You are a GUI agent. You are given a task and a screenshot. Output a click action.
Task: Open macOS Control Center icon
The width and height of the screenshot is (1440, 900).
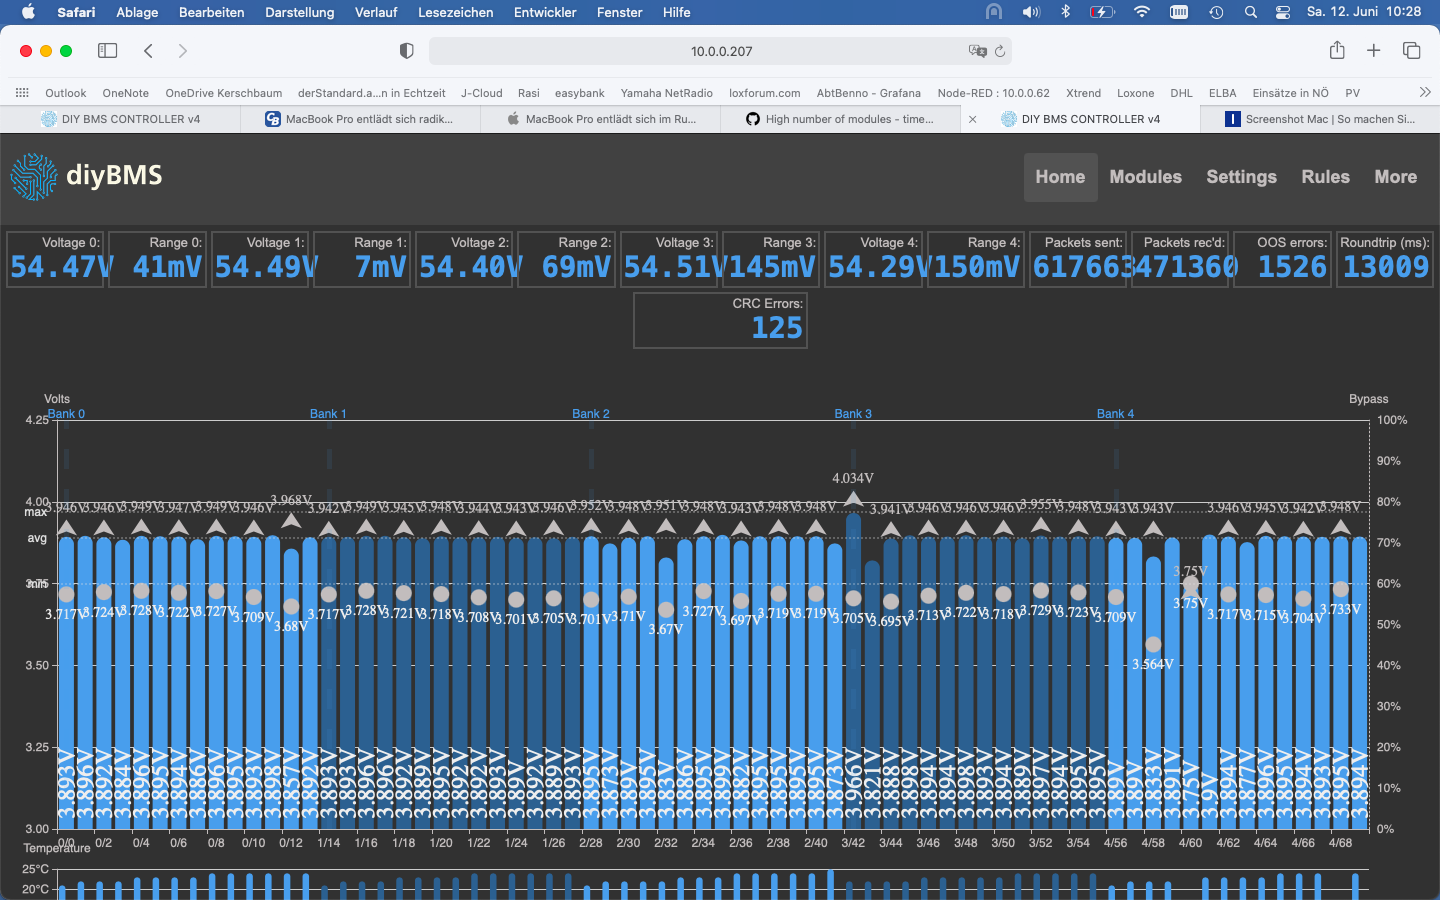pyautogui.click(x=1283, y=12)
